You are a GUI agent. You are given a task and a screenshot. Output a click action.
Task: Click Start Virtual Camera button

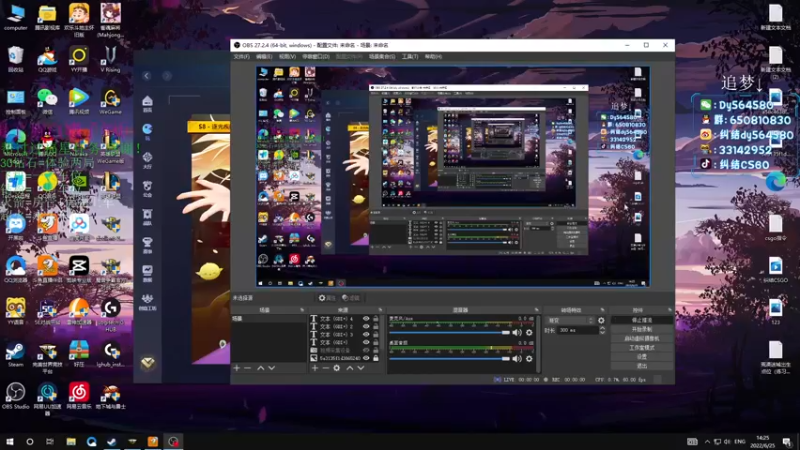coord(642,339)
